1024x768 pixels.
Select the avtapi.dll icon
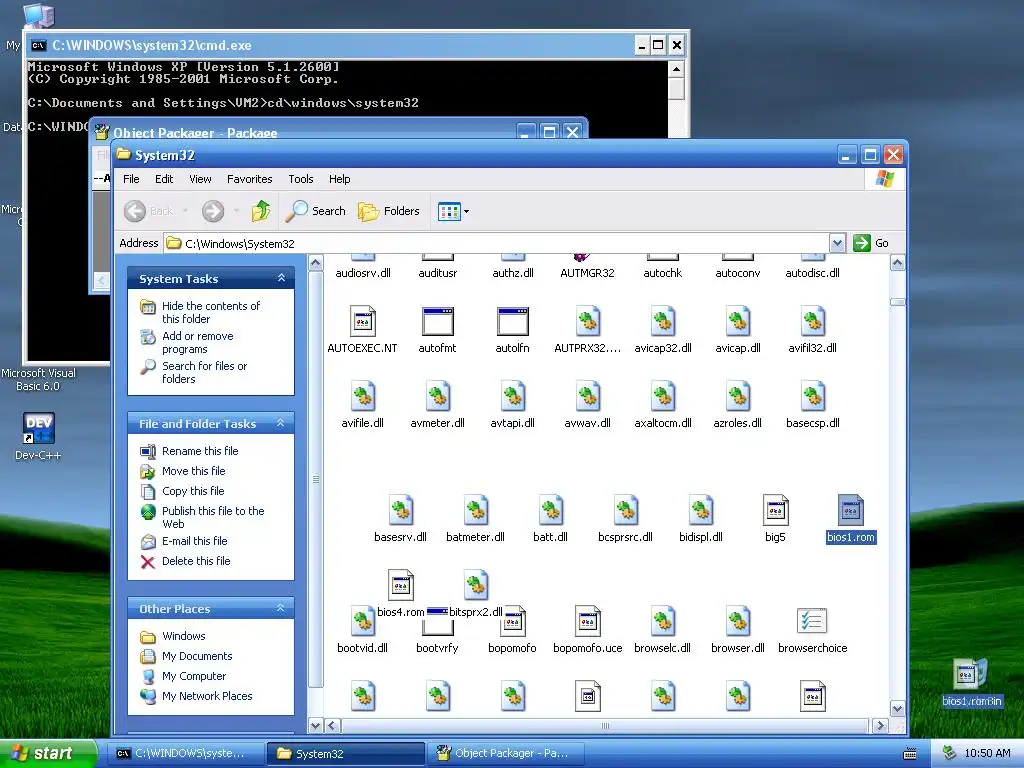pyautogui.click(x=513, y=396)
